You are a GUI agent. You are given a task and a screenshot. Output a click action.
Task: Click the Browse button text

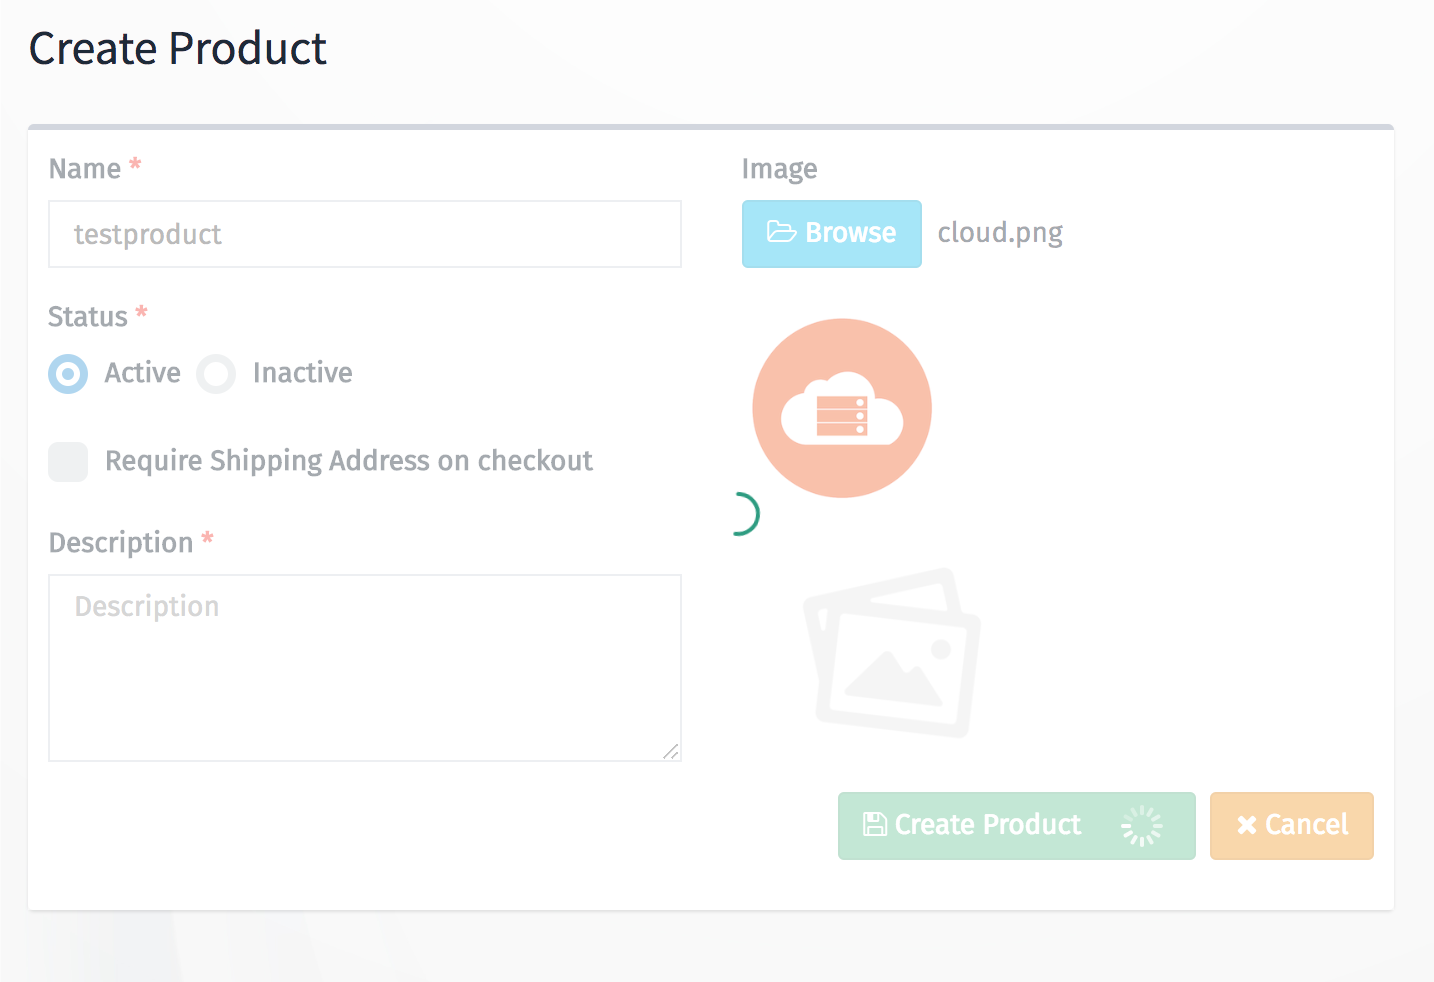click(851, 232)
